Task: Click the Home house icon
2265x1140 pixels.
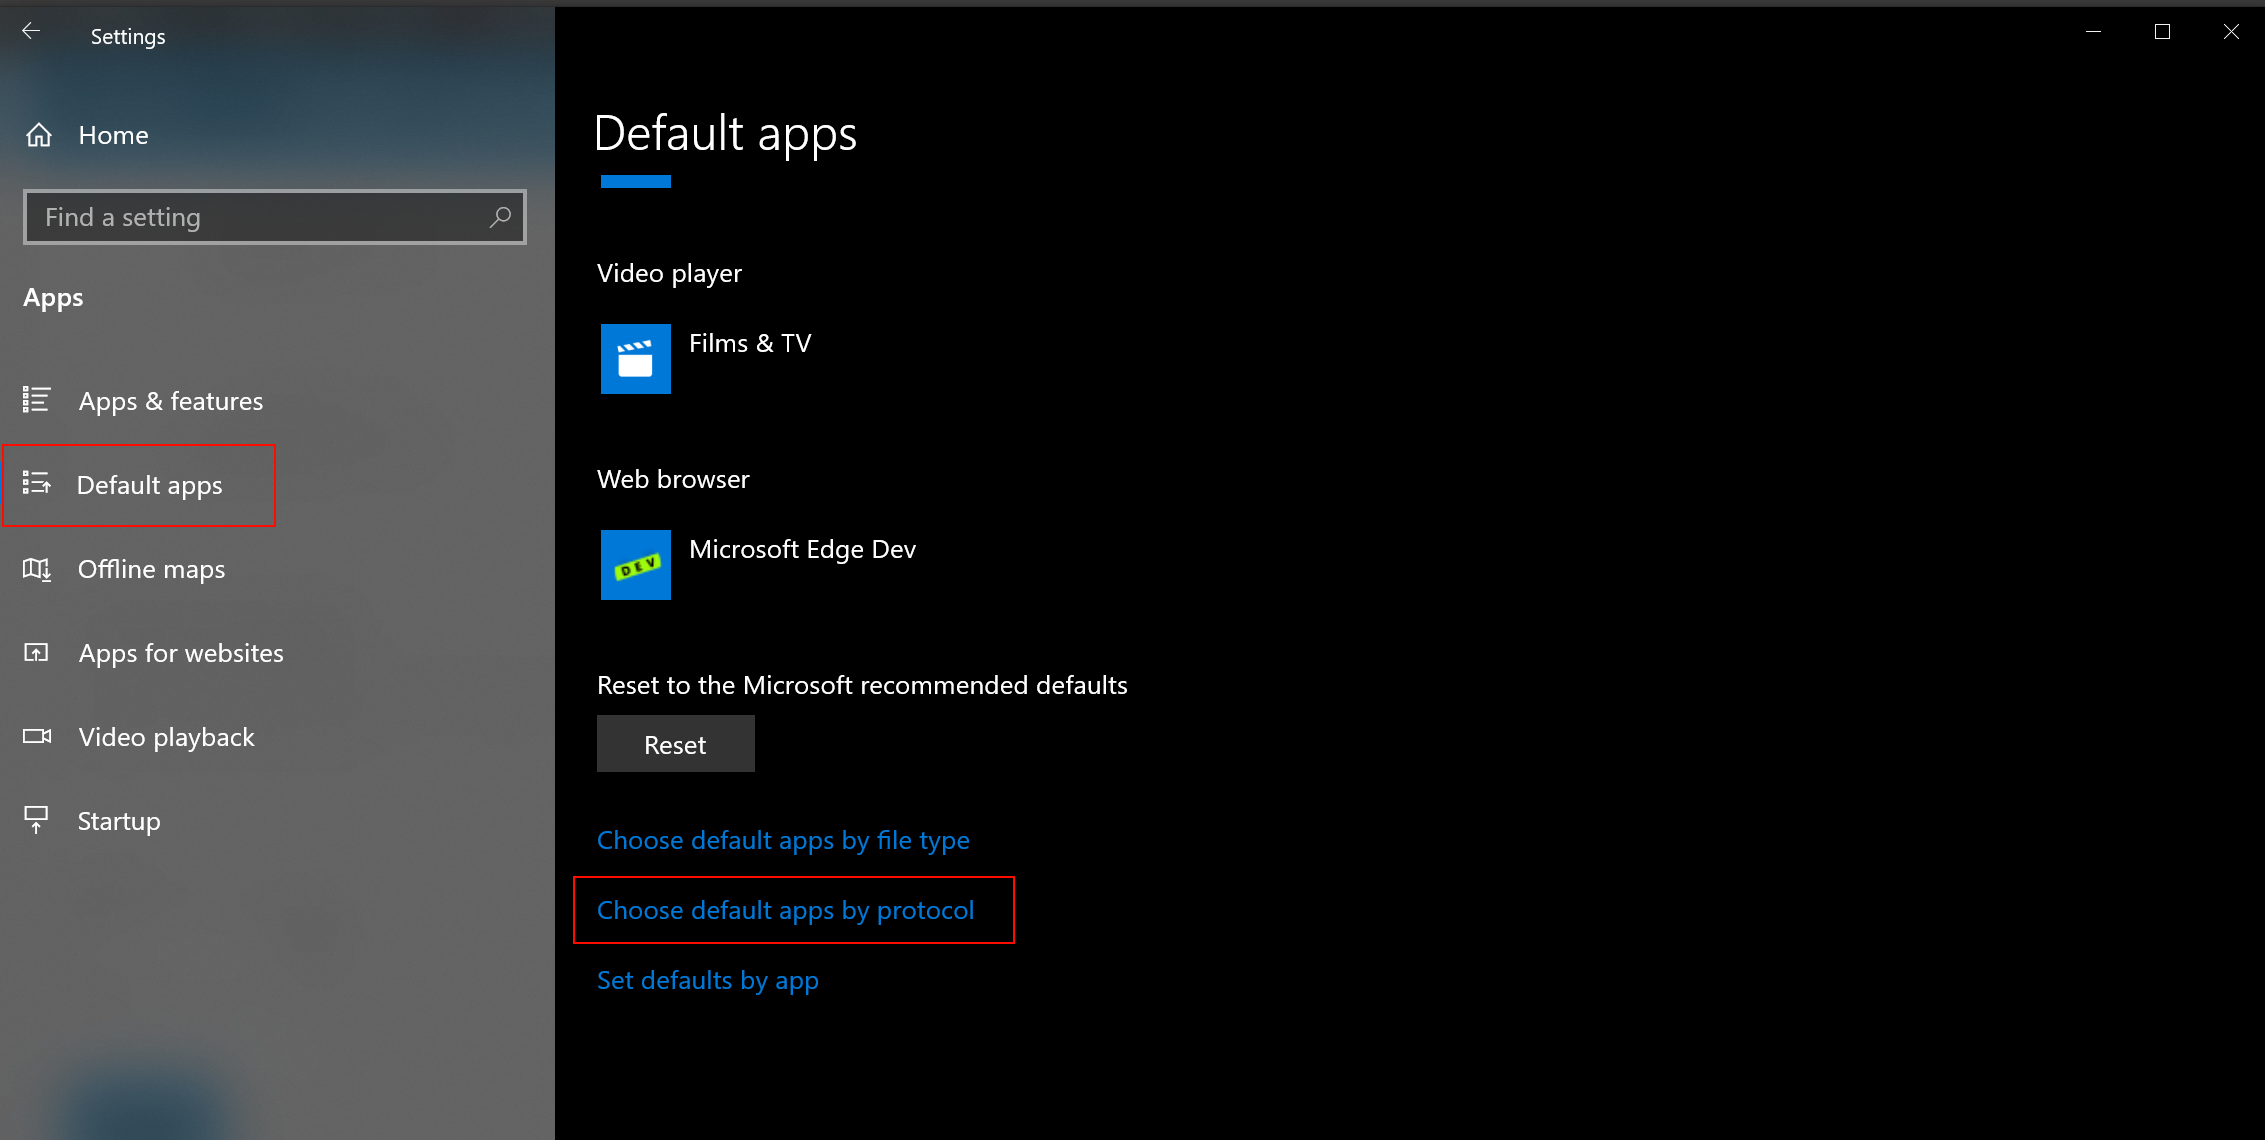Action: (39, 134)
